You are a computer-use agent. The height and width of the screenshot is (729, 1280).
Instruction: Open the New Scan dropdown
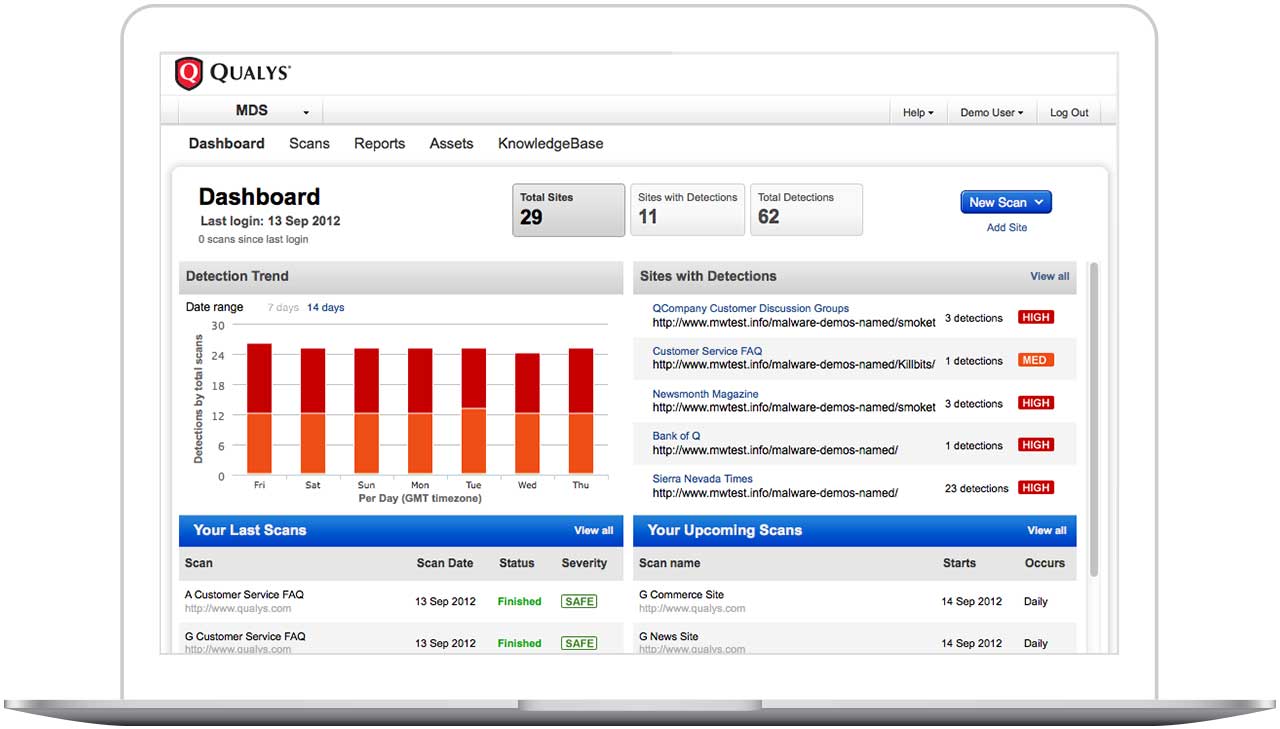pos(1005,202)
